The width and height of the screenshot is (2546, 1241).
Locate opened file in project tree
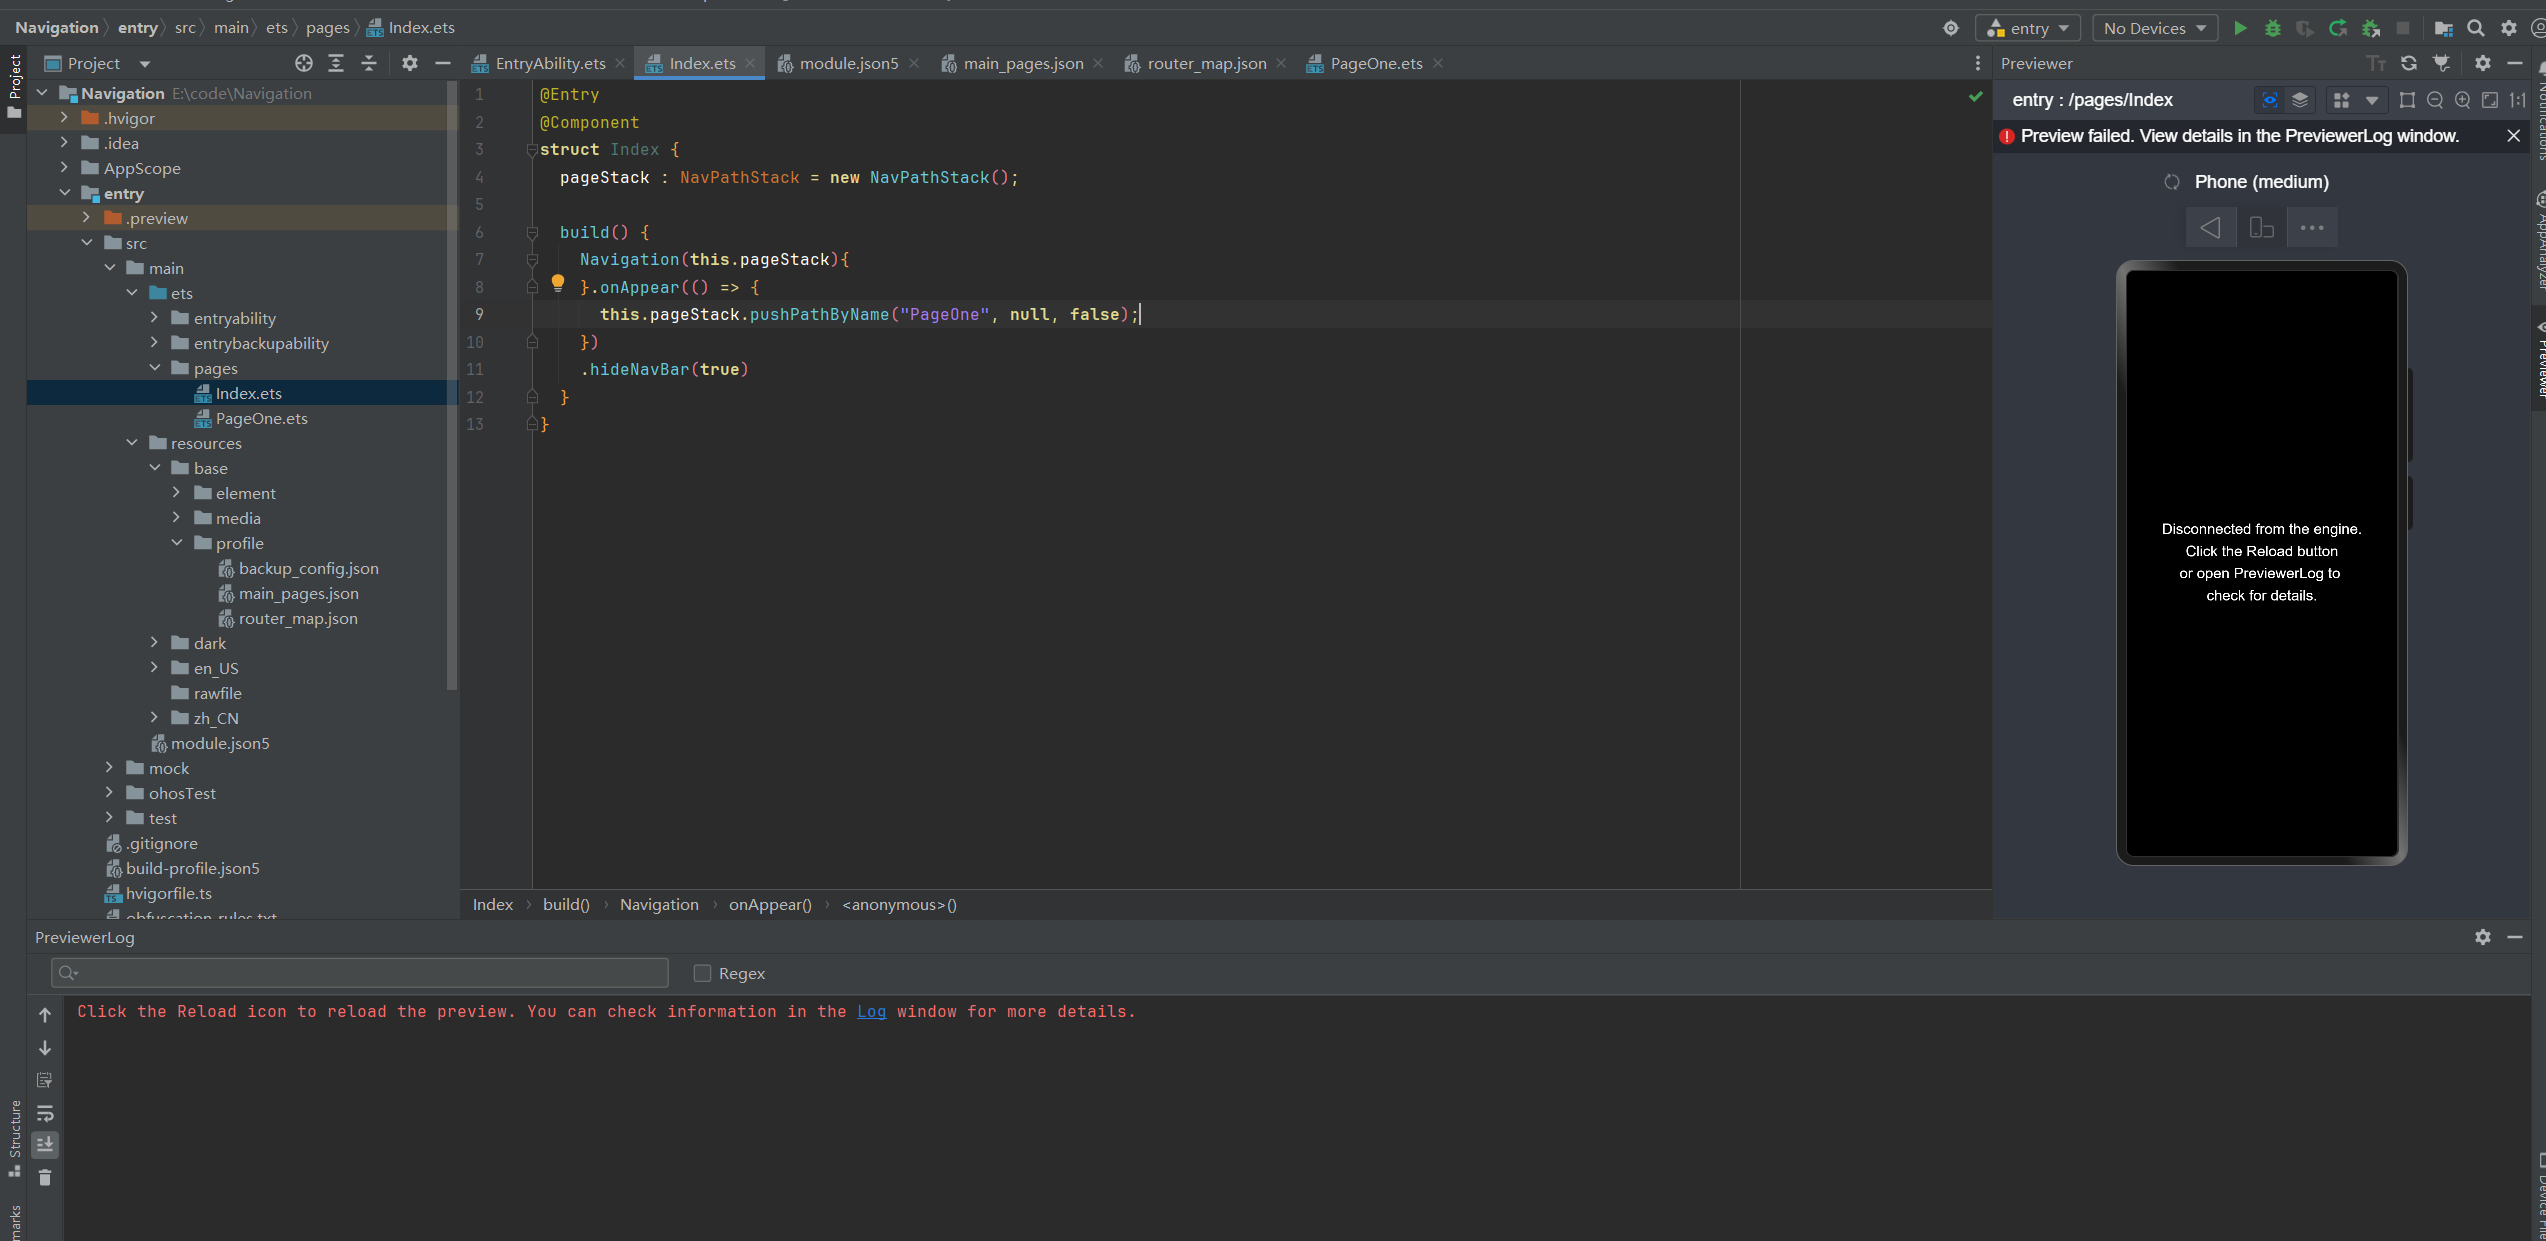304,63
